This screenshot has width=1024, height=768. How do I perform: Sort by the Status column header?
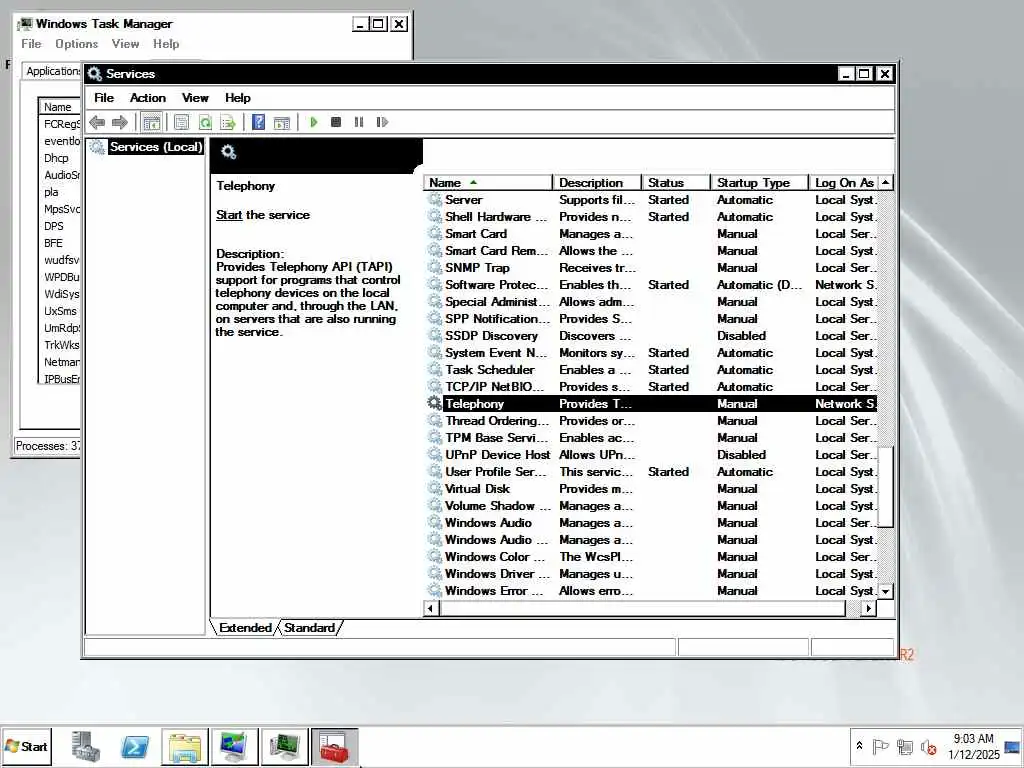[675, 183]
